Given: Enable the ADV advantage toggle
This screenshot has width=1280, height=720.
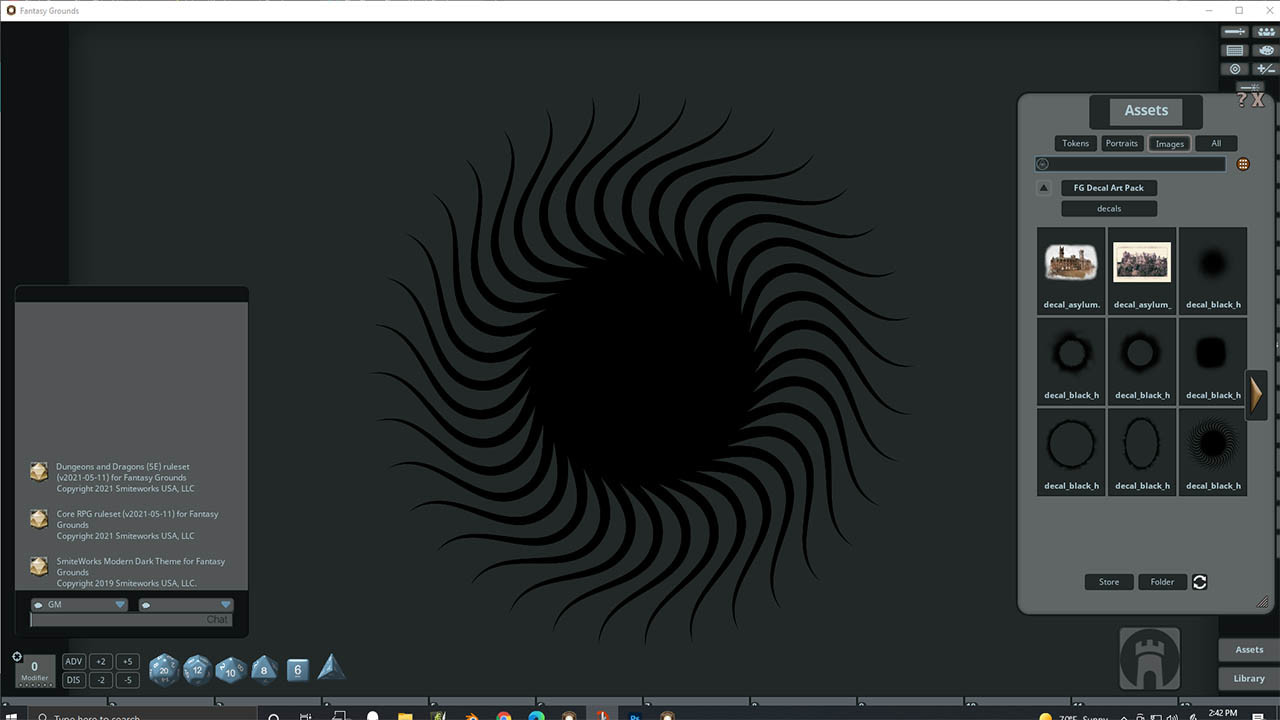Looking at the screenshot, I should click(73, 661).
